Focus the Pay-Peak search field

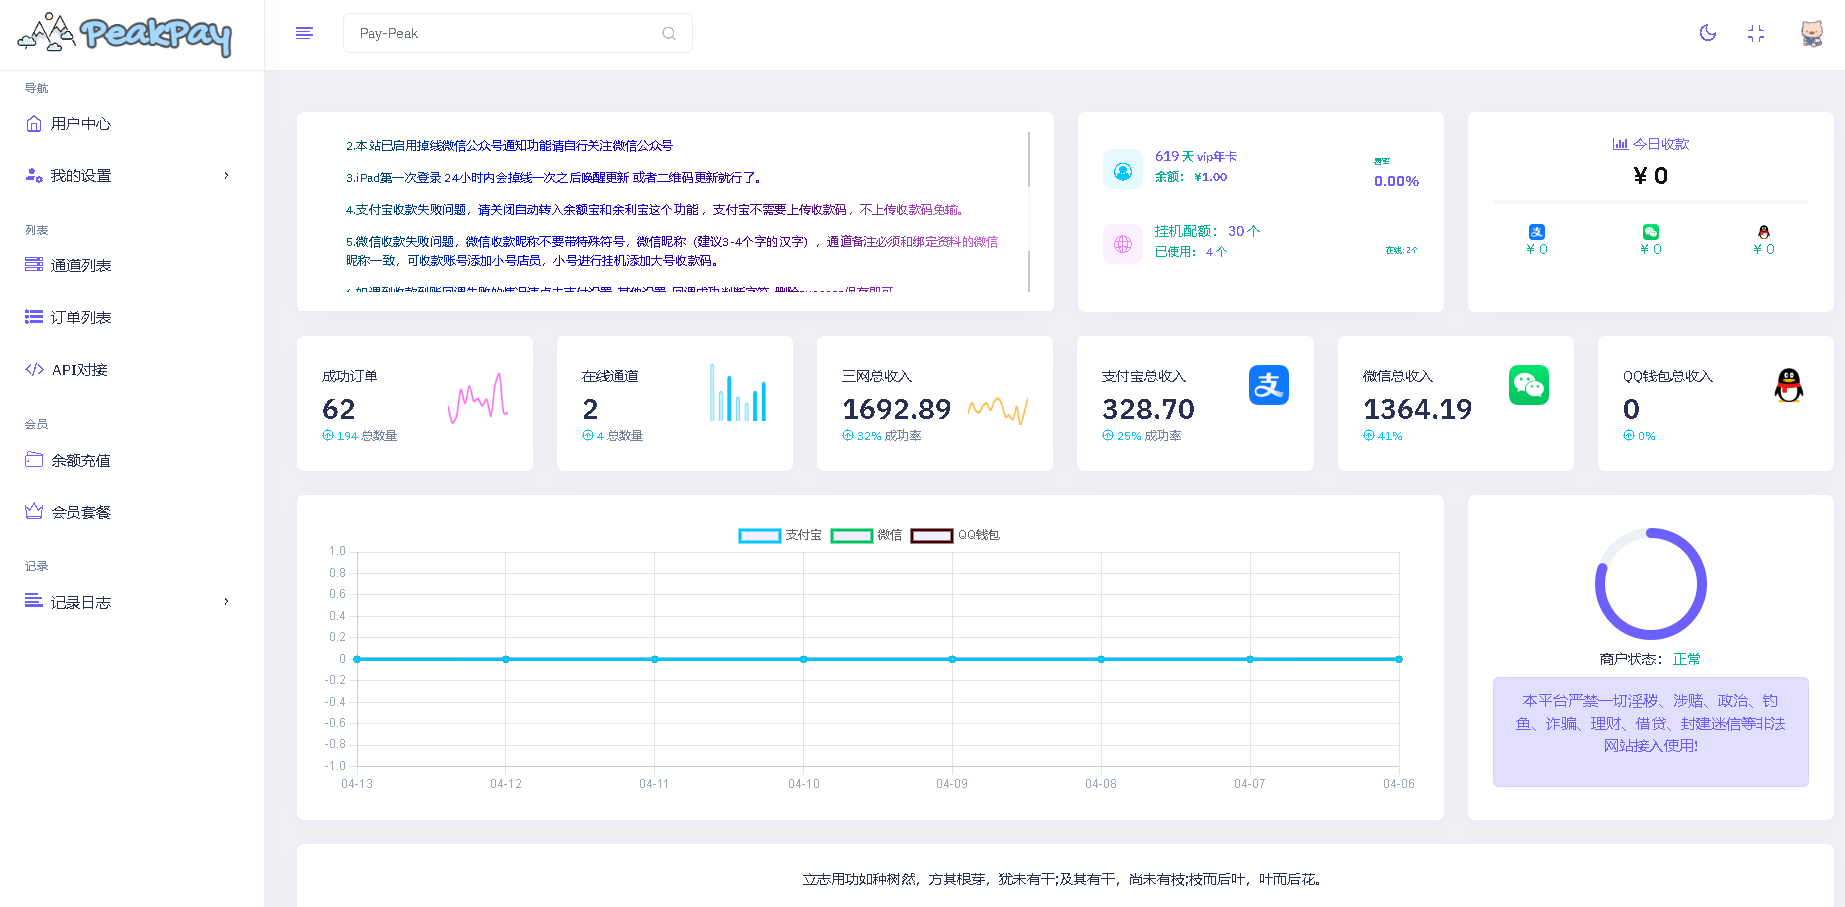point(500,33)
